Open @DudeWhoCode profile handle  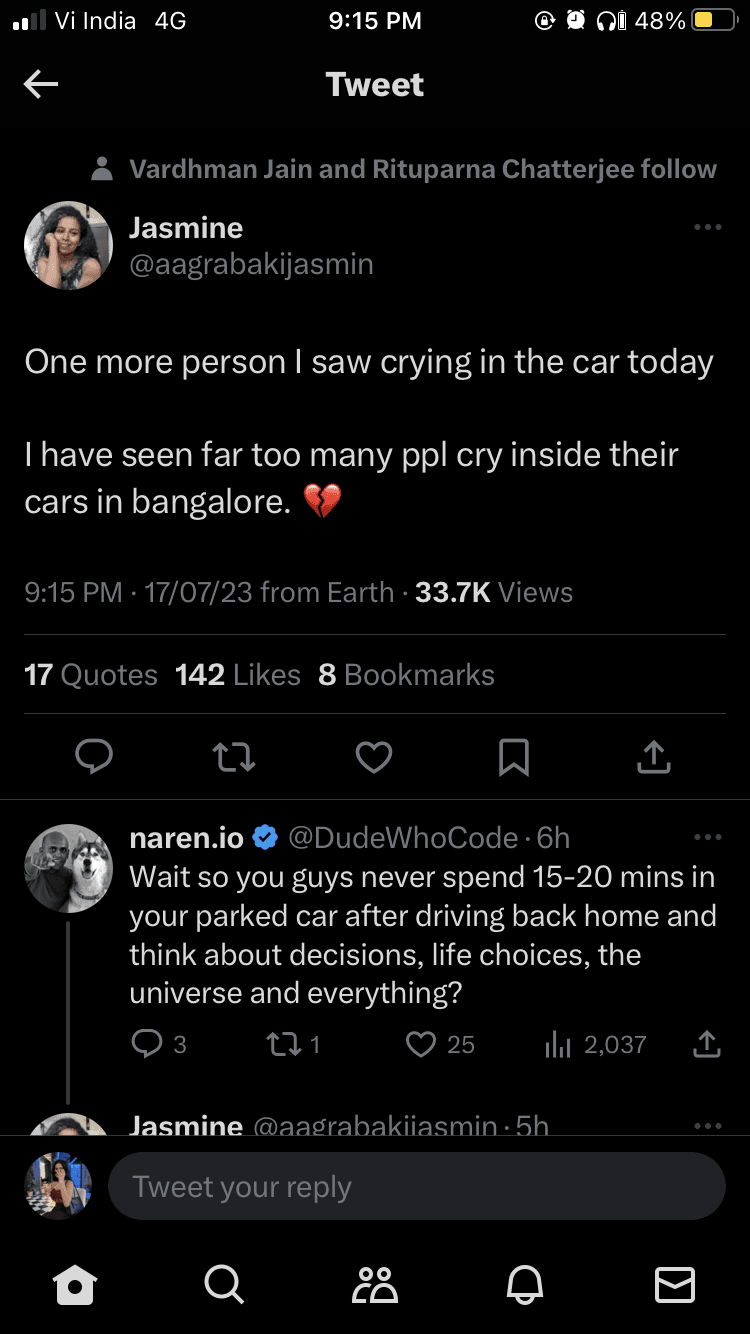click(403, 837)
